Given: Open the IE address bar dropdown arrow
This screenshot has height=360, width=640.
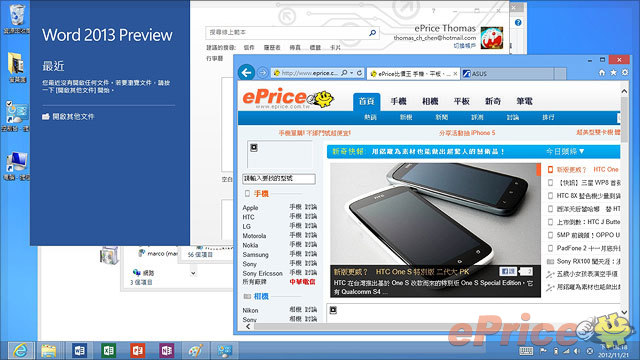Looking at the screenshot, I should (351, 73).
